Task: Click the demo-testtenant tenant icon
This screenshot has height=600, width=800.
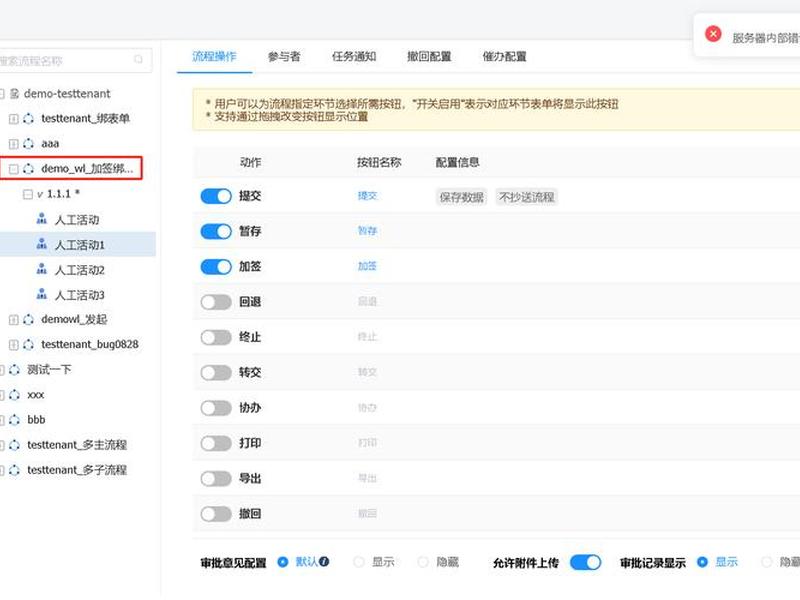Action: [14, 93]
